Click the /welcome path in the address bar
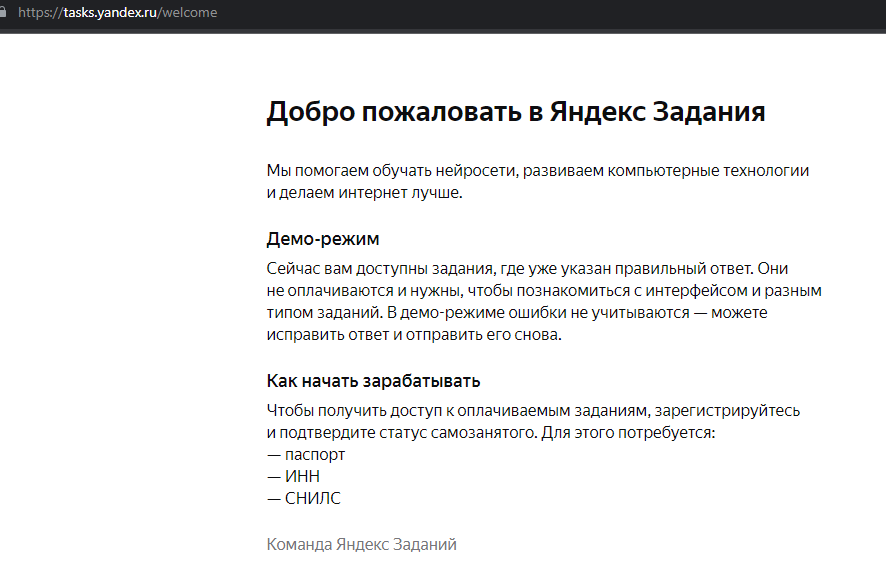 coord(186,13)
